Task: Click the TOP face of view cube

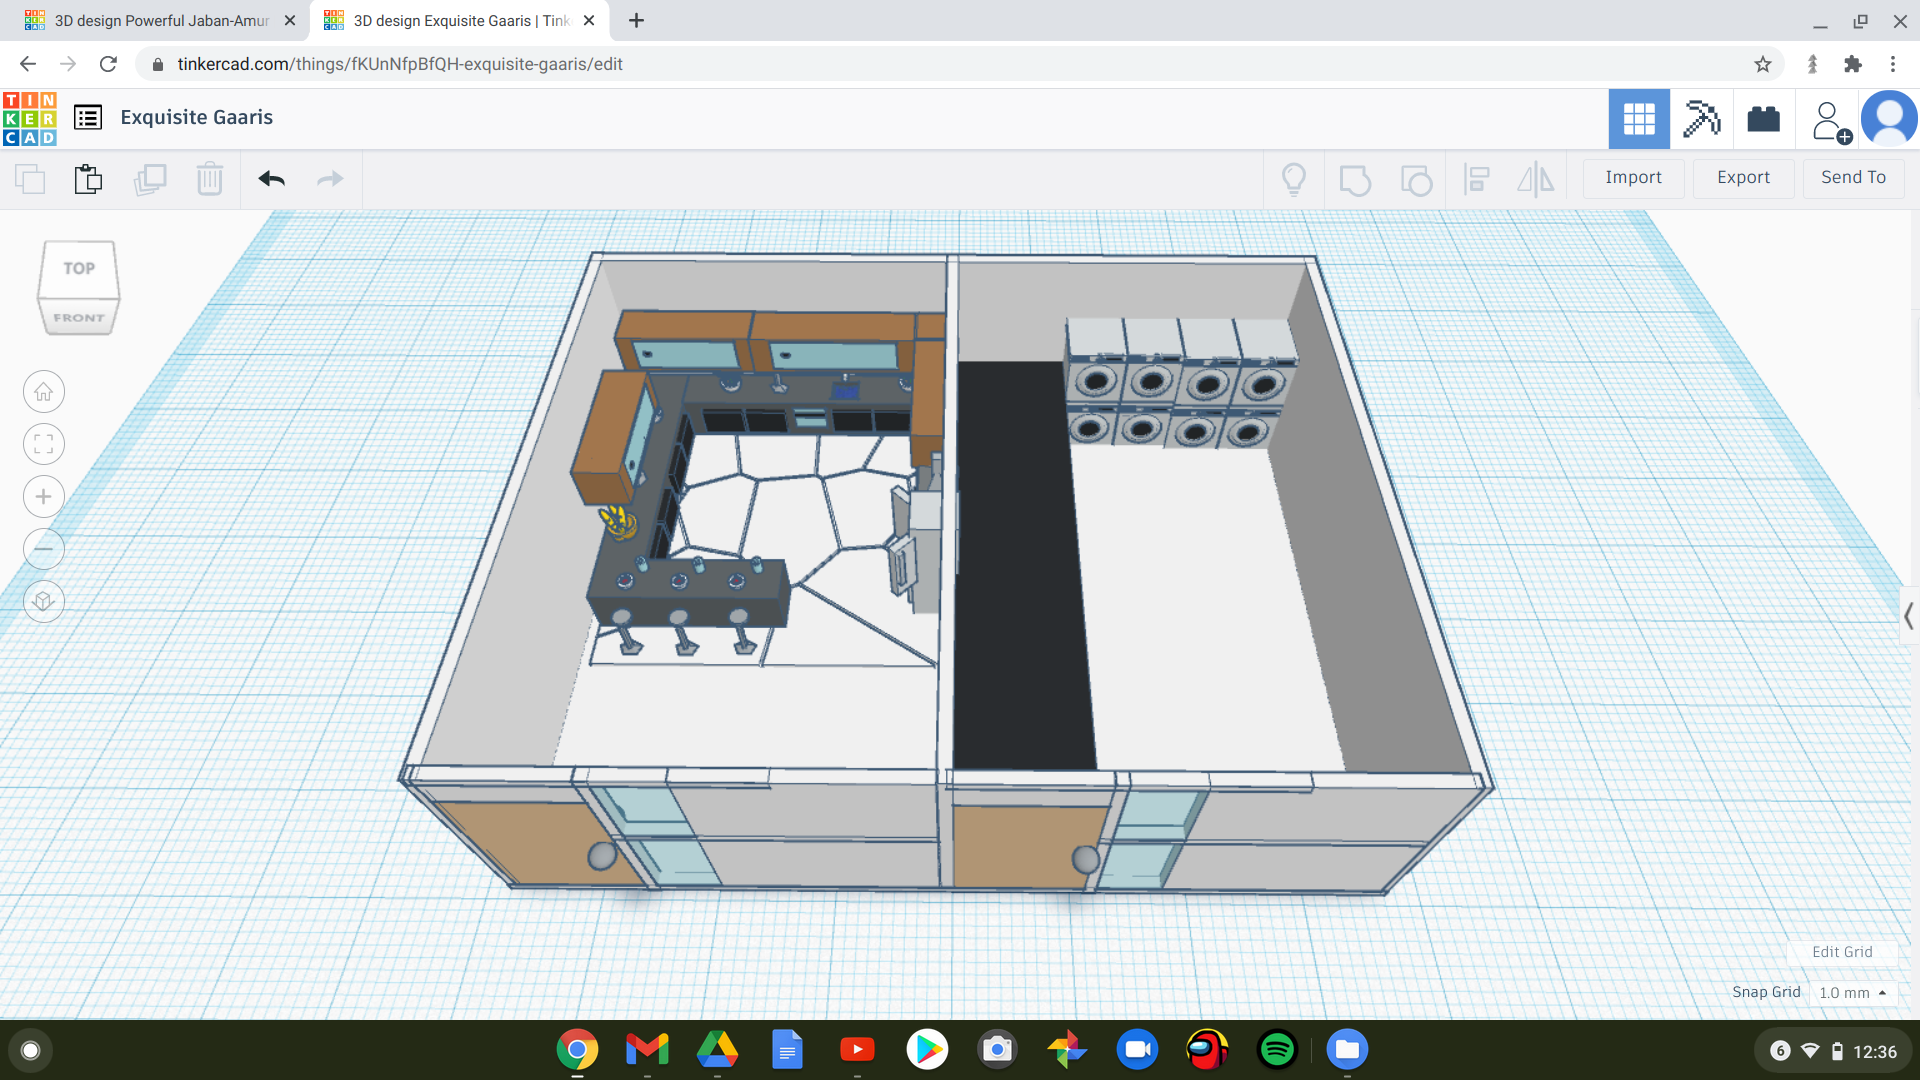Action: point(79,268)
